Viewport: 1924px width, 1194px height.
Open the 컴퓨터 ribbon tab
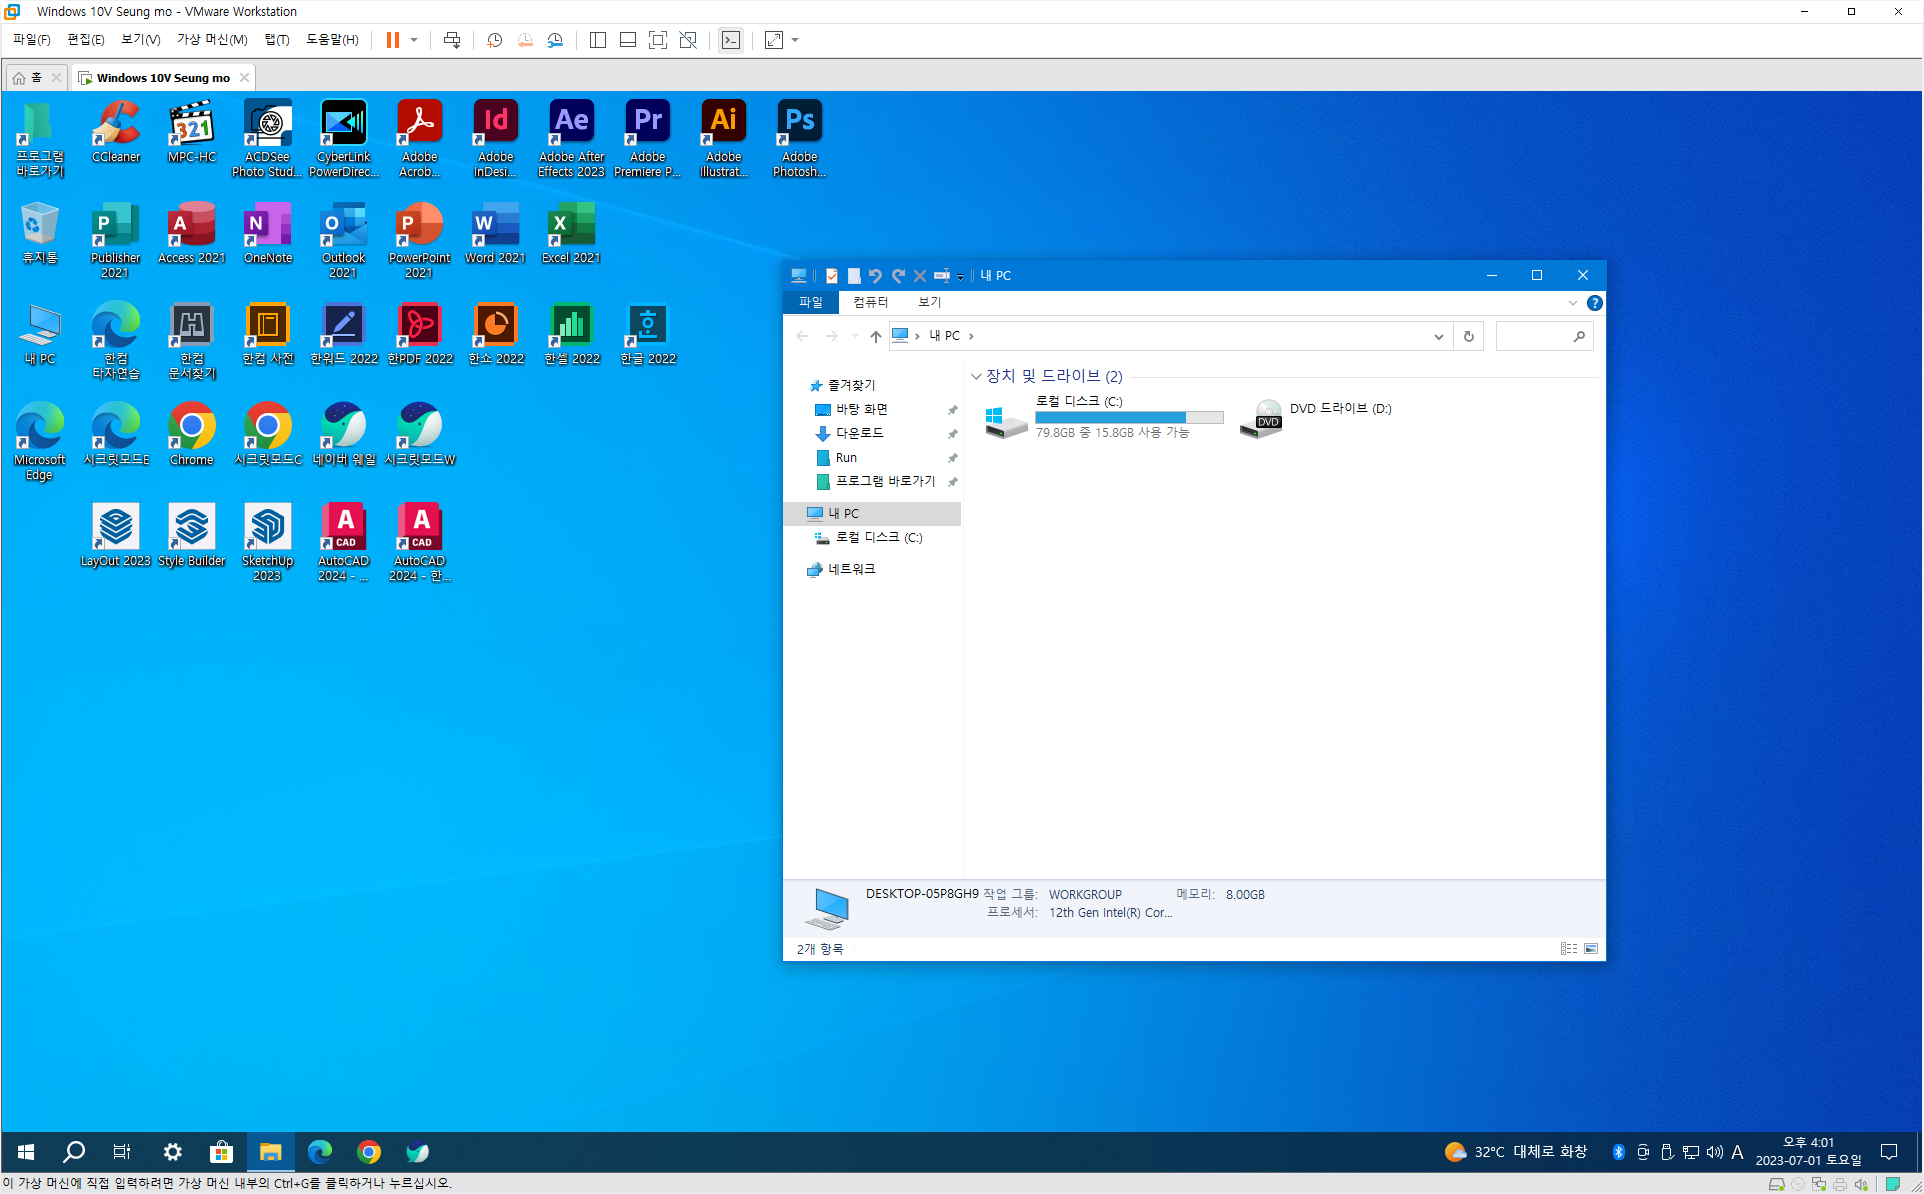[870, 302]
